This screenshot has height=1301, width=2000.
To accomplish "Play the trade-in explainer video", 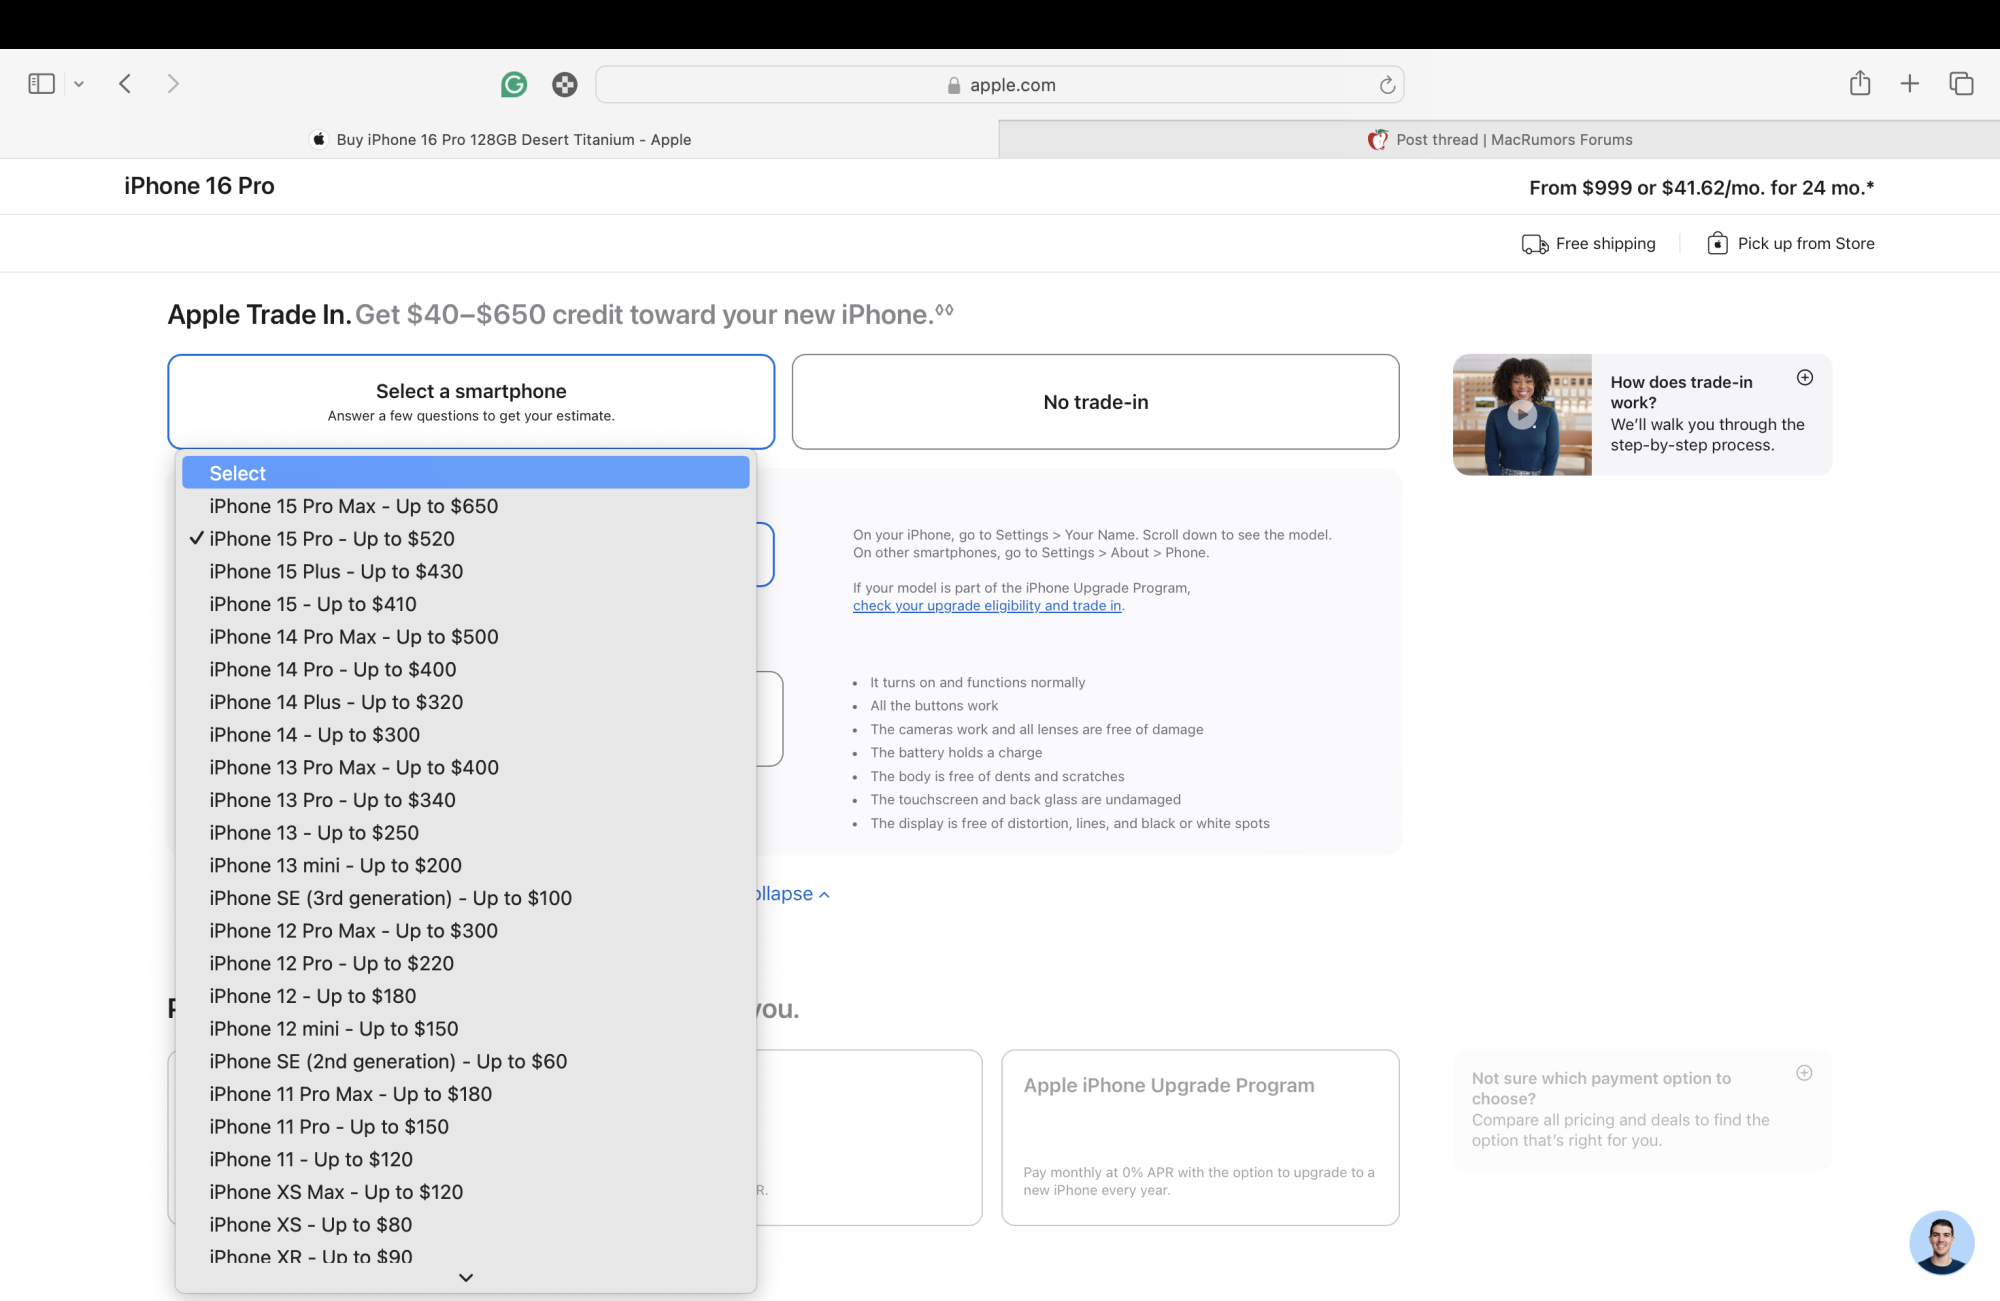I will pos(1521,414).
